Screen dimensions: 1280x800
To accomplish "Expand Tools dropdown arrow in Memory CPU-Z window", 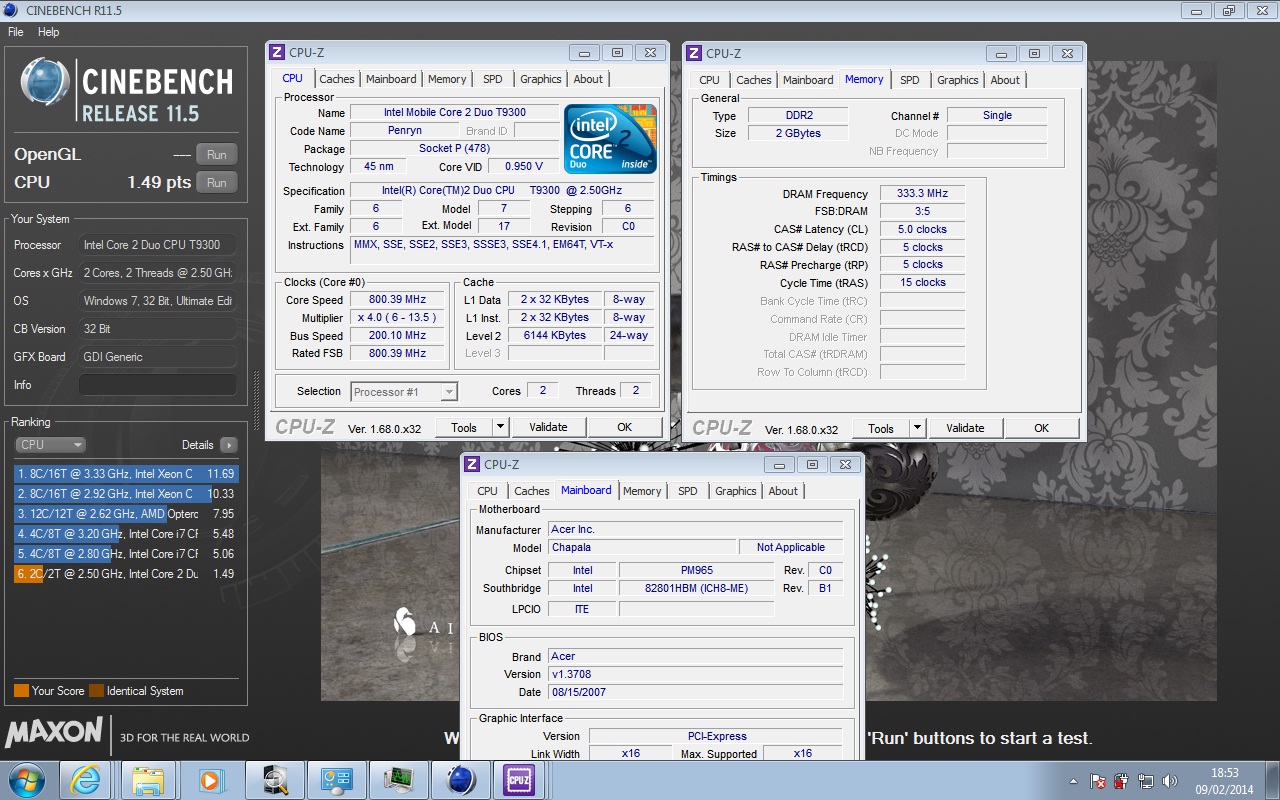I will [918, 428].
